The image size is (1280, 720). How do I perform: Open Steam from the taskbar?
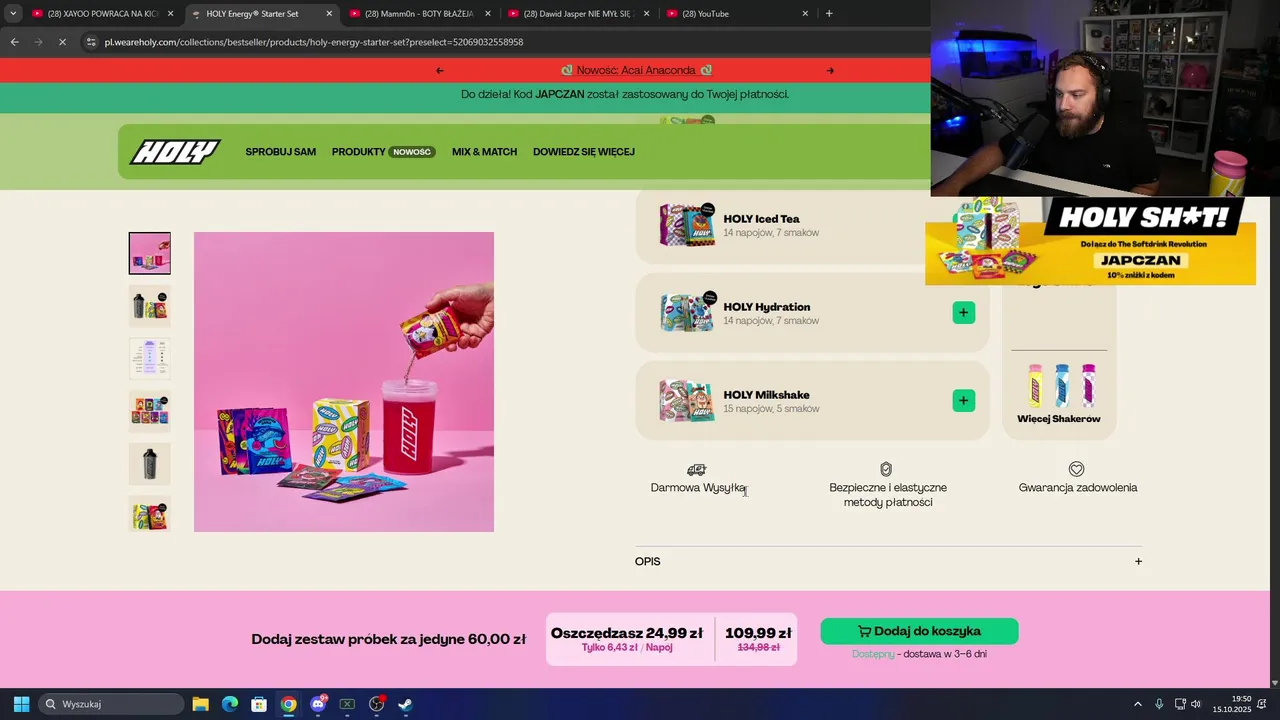406,704
